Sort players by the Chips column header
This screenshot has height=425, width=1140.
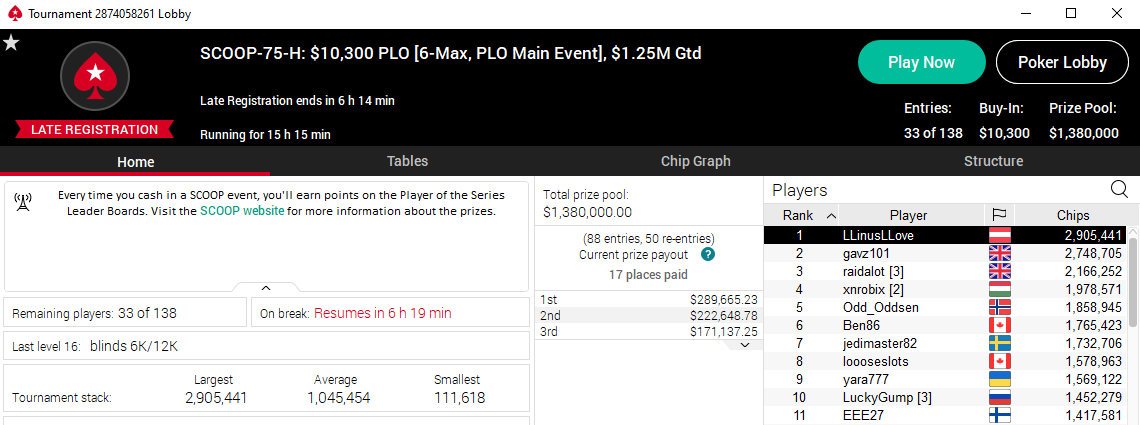[x=1072, y=215]
